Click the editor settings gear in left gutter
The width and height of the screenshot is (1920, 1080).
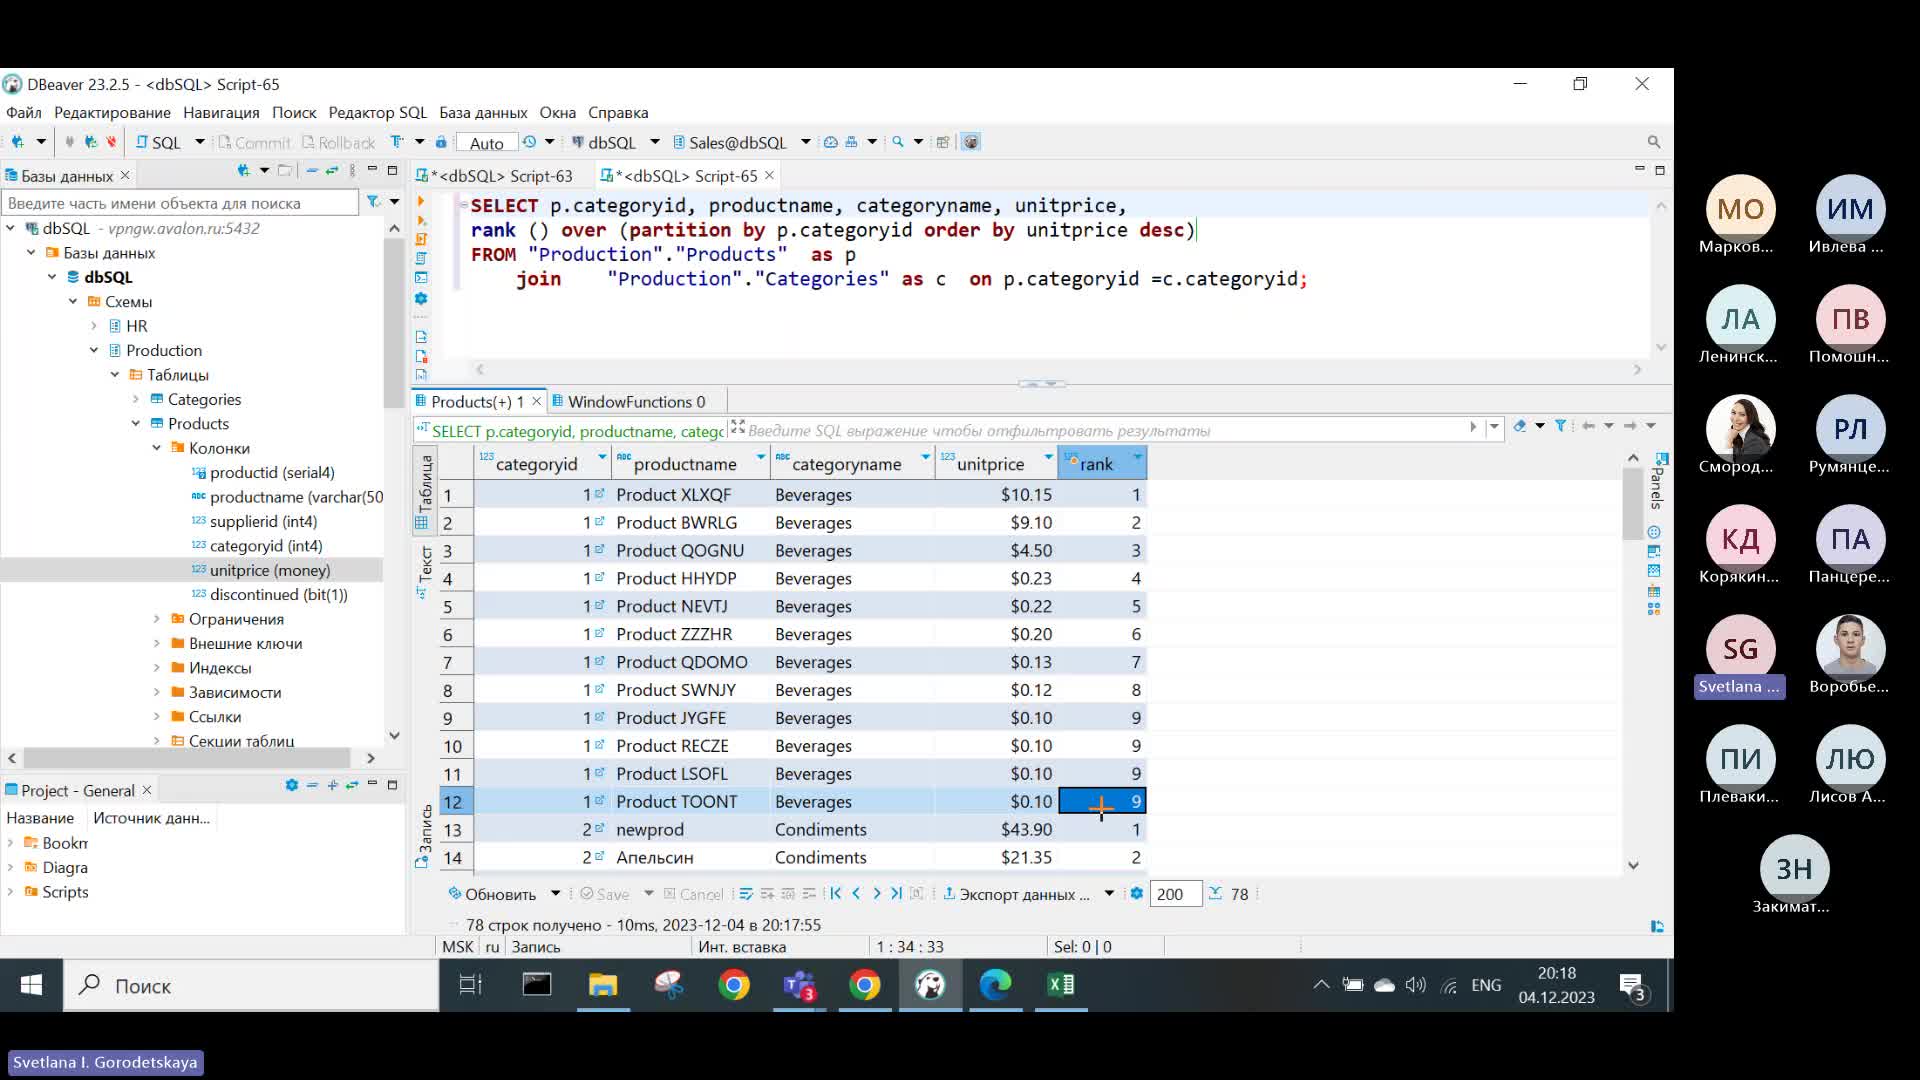[x=421, y=298]
